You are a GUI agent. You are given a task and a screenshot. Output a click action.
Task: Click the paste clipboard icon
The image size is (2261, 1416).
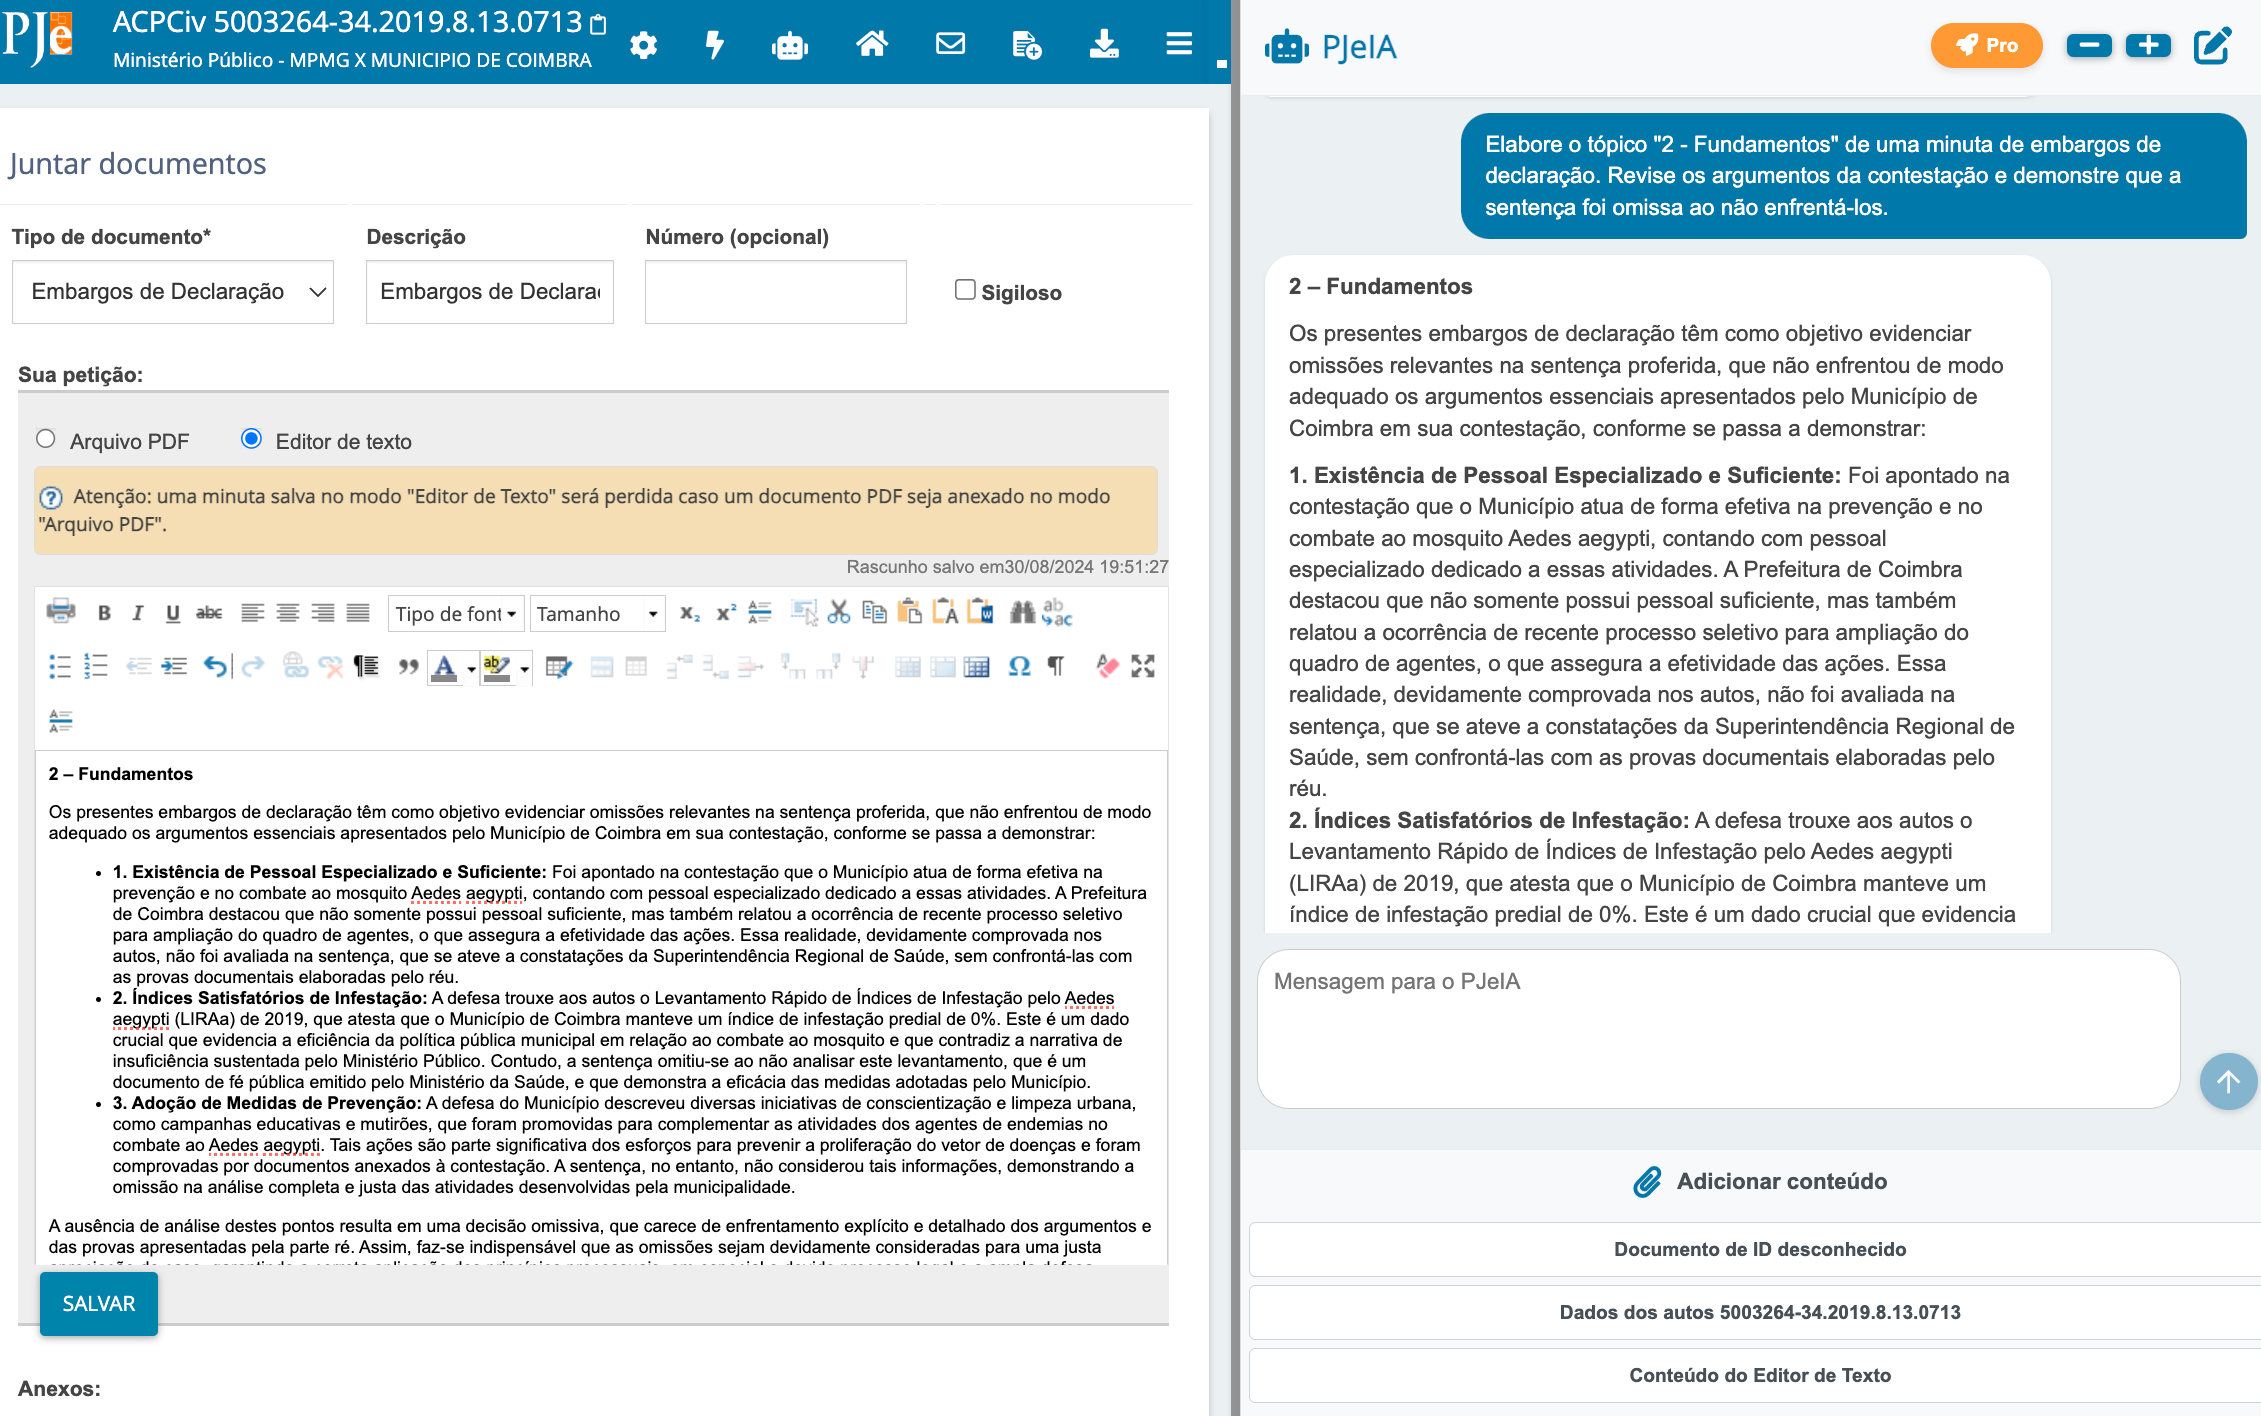click(910, 612)
